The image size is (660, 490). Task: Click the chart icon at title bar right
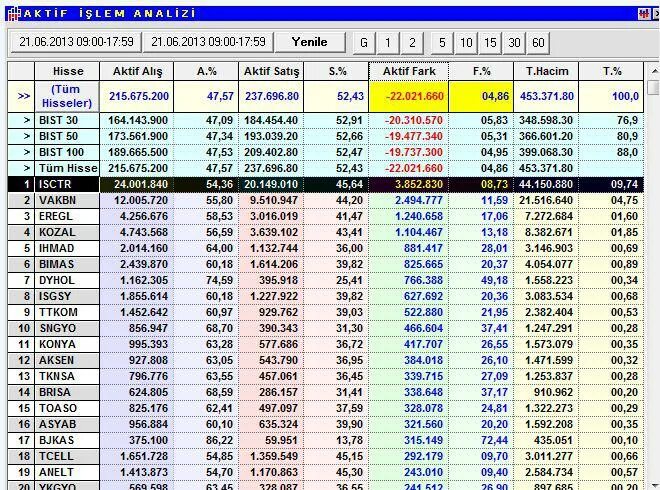pos(644,14)
